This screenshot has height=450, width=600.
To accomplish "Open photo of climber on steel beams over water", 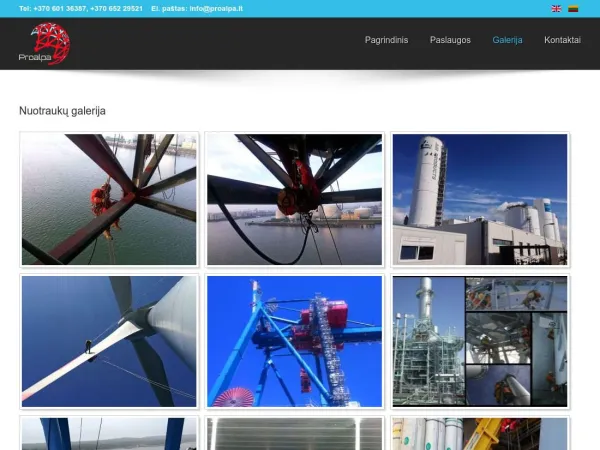I will (109, 199).
